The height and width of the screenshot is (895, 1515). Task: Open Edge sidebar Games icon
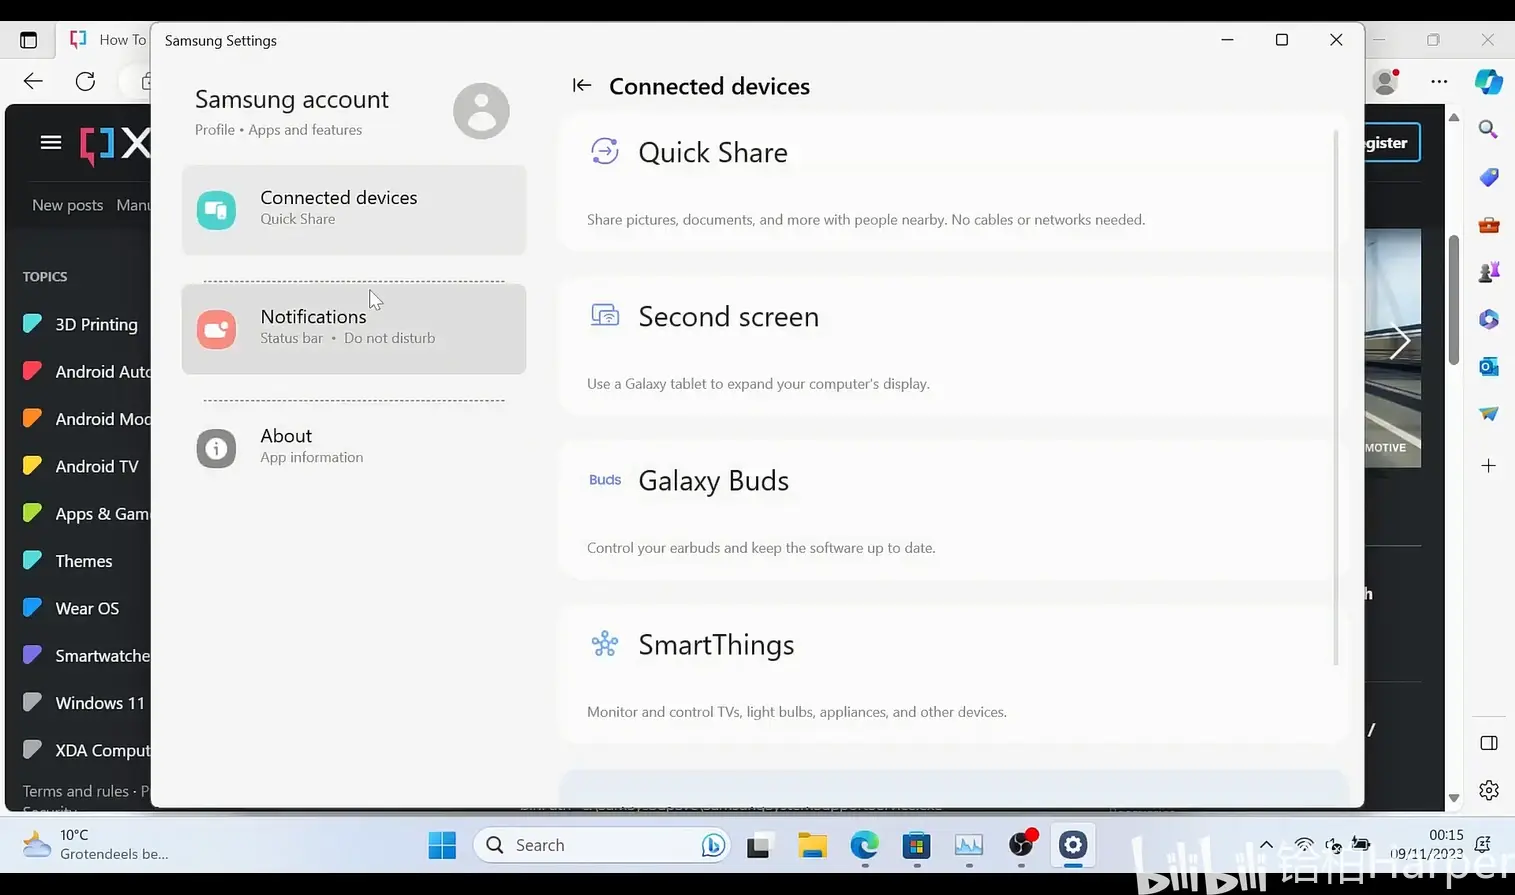click(1489, 271)
